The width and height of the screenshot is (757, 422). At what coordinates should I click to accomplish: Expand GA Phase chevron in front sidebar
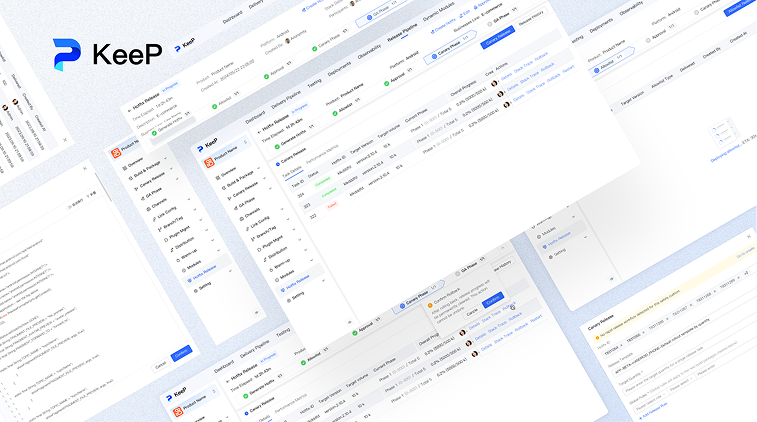coord(270,188)
